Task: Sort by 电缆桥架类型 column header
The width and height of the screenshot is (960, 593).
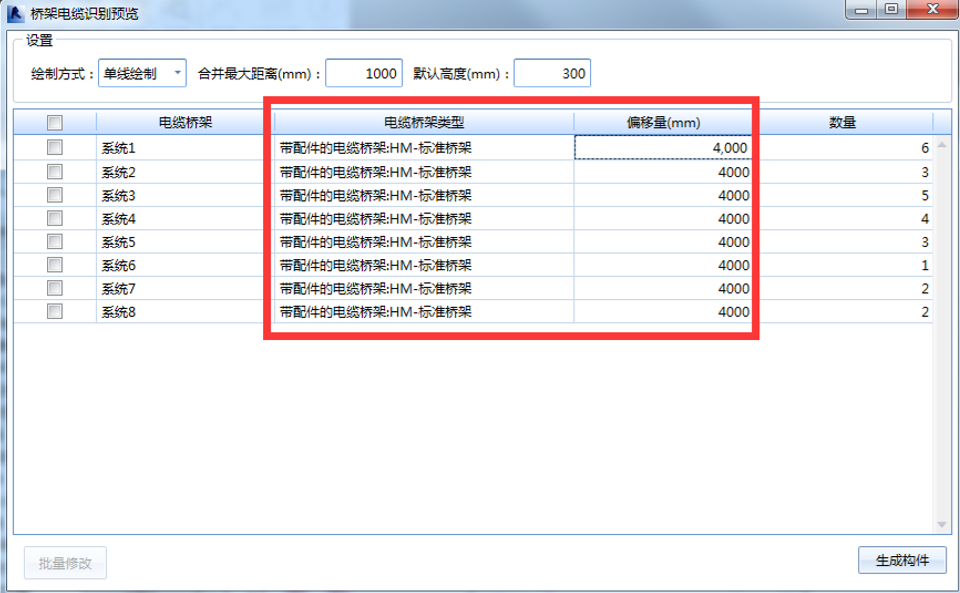Action: 424,122
